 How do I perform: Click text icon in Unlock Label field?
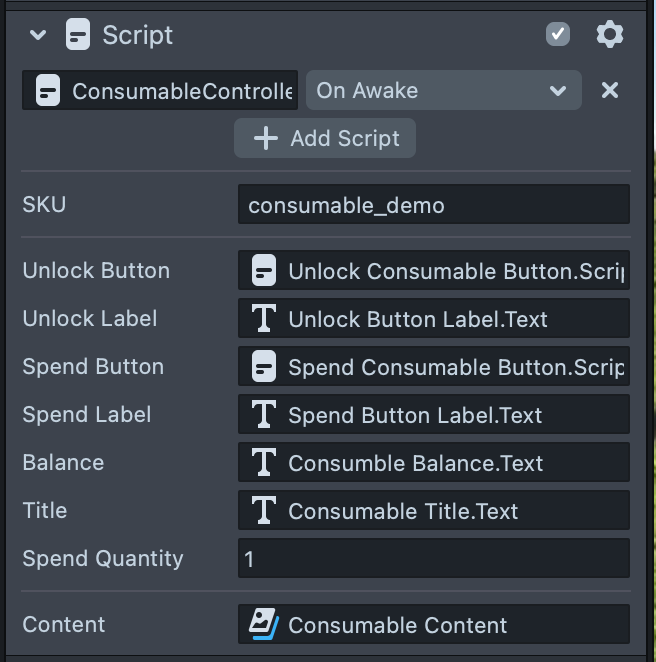(x=263, y=319)
